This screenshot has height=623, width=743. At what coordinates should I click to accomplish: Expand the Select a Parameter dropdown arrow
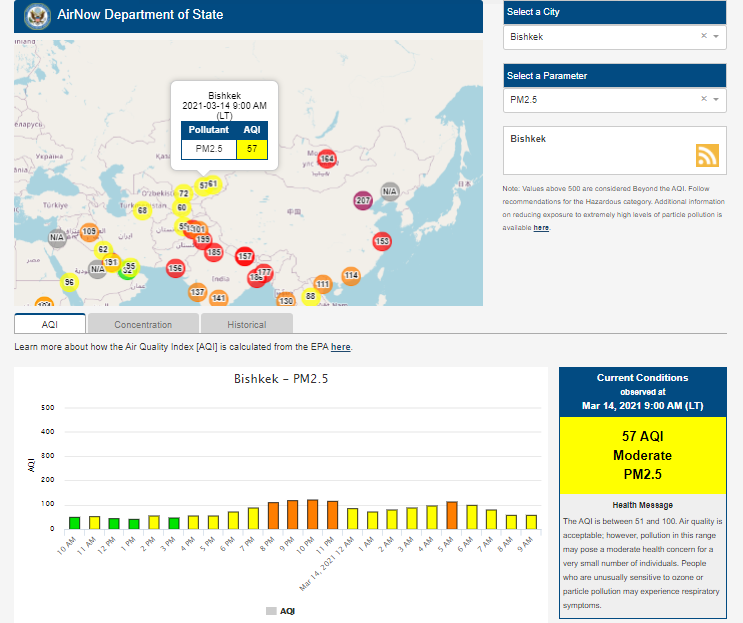[716, 99]
